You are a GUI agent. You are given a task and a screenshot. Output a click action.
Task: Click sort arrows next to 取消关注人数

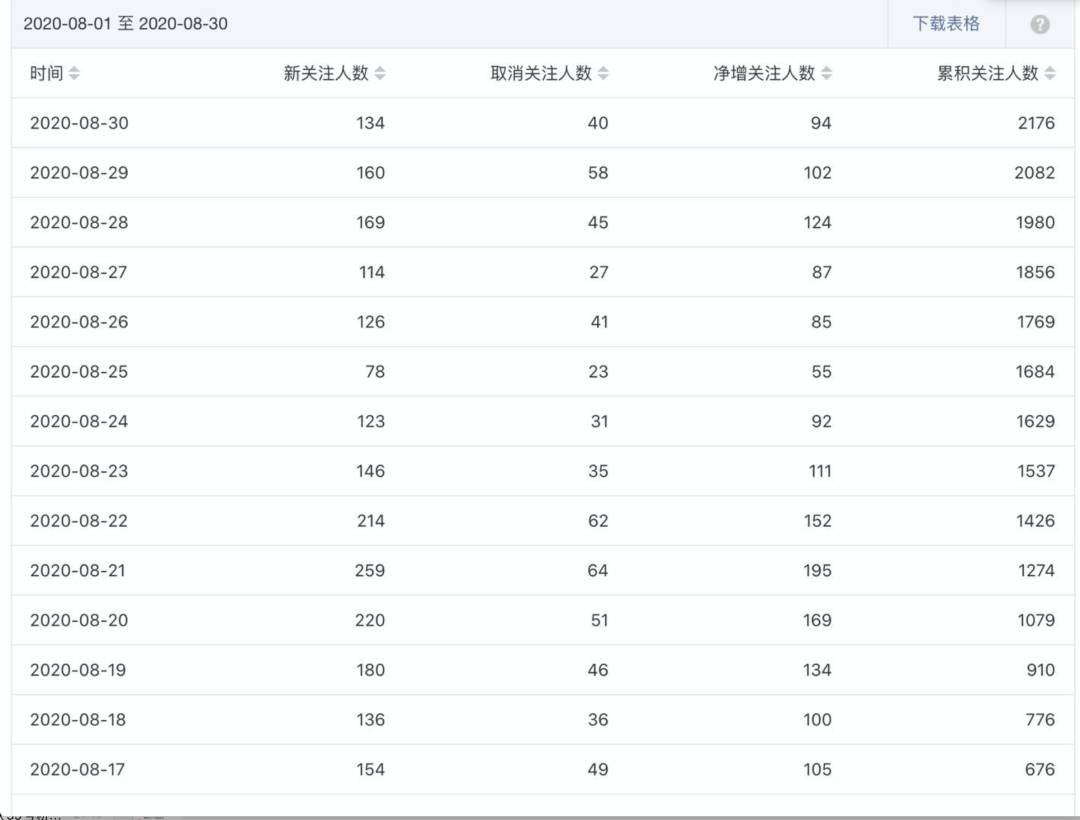point(603,74)
